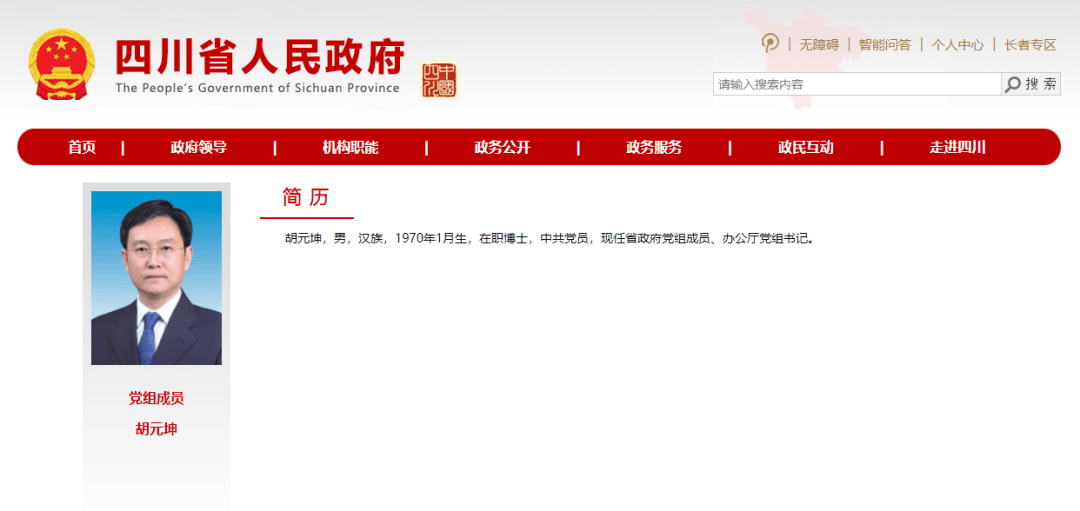This screenshot has height=511, width=1080.
Task: Select 首页 in the navigation bar
Action: 82,147
